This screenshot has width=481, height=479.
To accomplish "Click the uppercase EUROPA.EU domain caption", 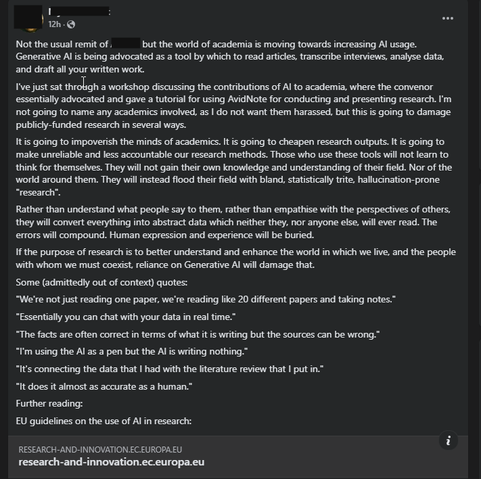I will [100, 450].
